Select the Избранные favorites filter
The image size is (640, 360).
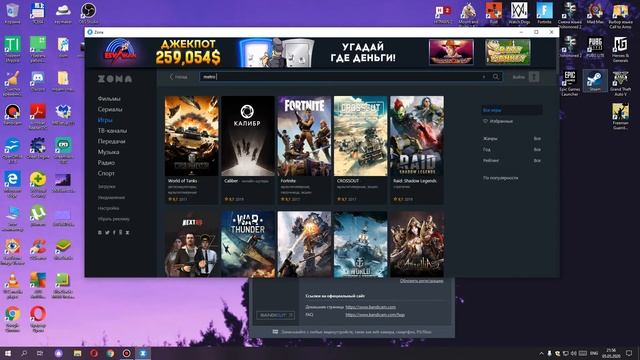[x=498, y=121]
